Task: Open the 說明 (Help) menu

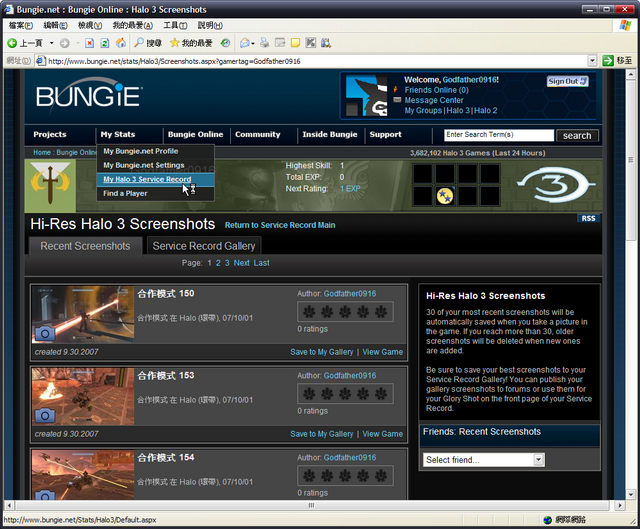Action: click(x=210, y=25)
